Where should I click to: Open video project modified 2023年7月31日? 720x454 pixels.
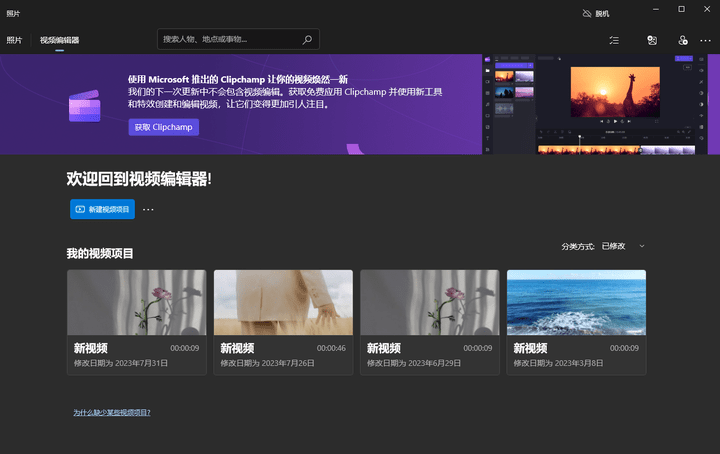point(137,322)
